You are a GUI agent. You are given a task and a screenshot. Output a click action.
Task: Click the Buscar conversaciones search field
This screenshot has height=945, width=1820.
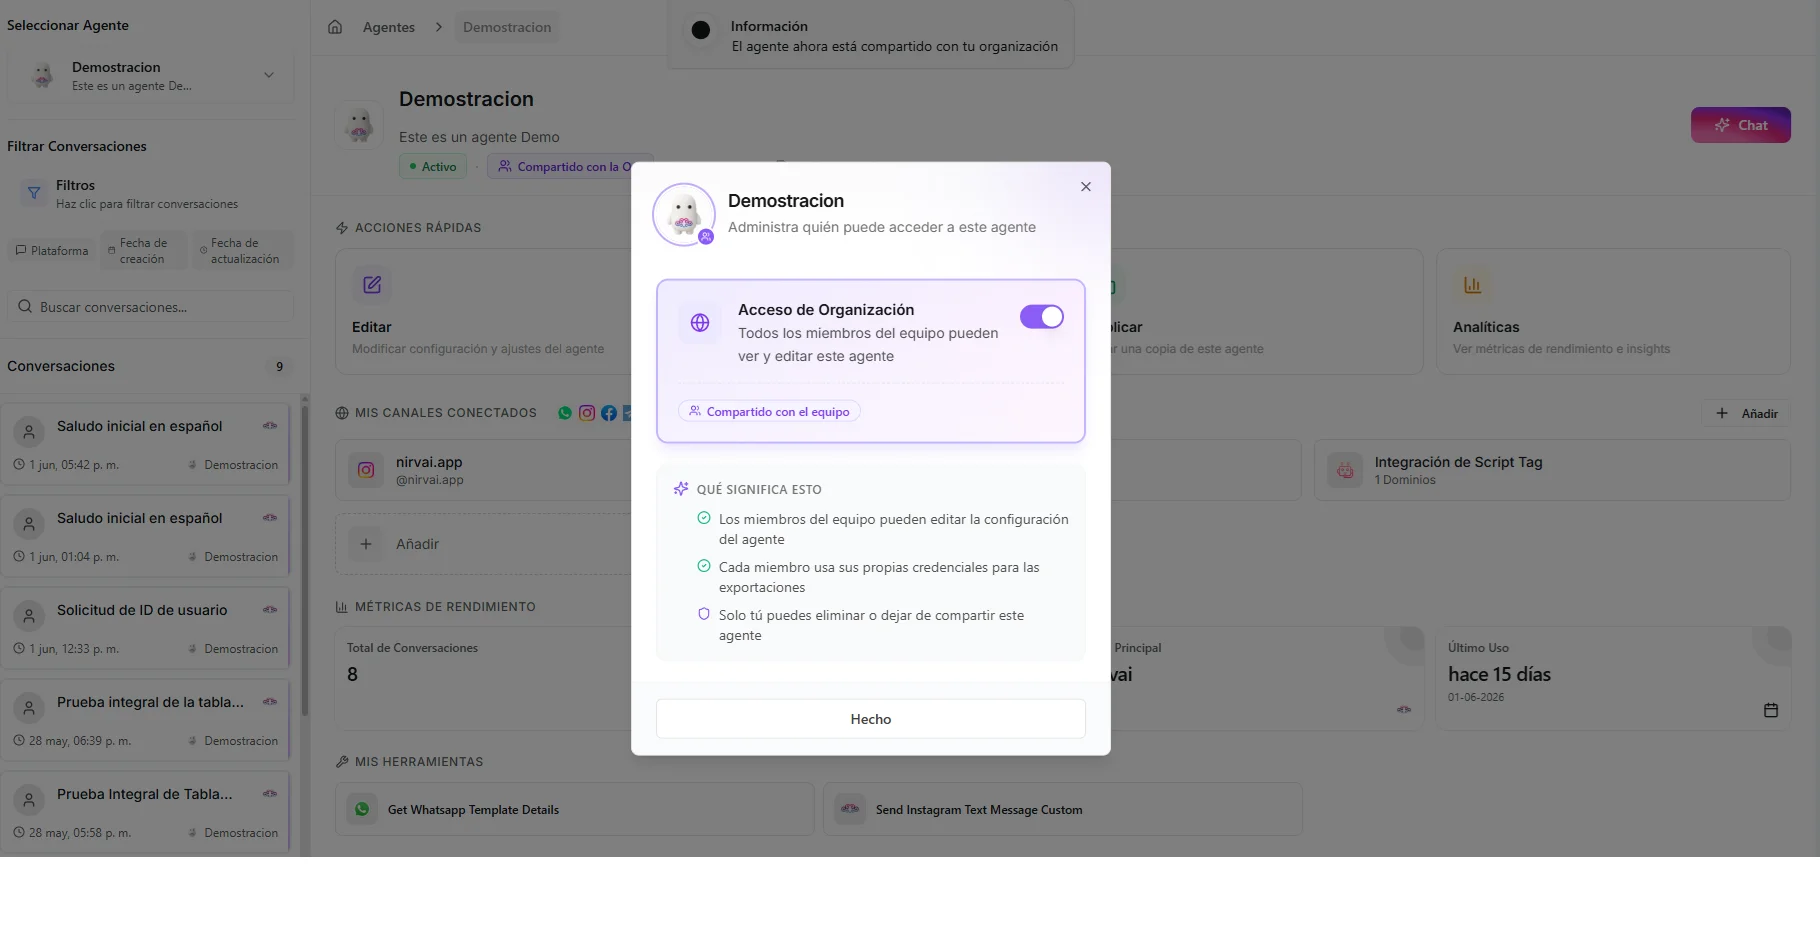click(x=150, y=307)
